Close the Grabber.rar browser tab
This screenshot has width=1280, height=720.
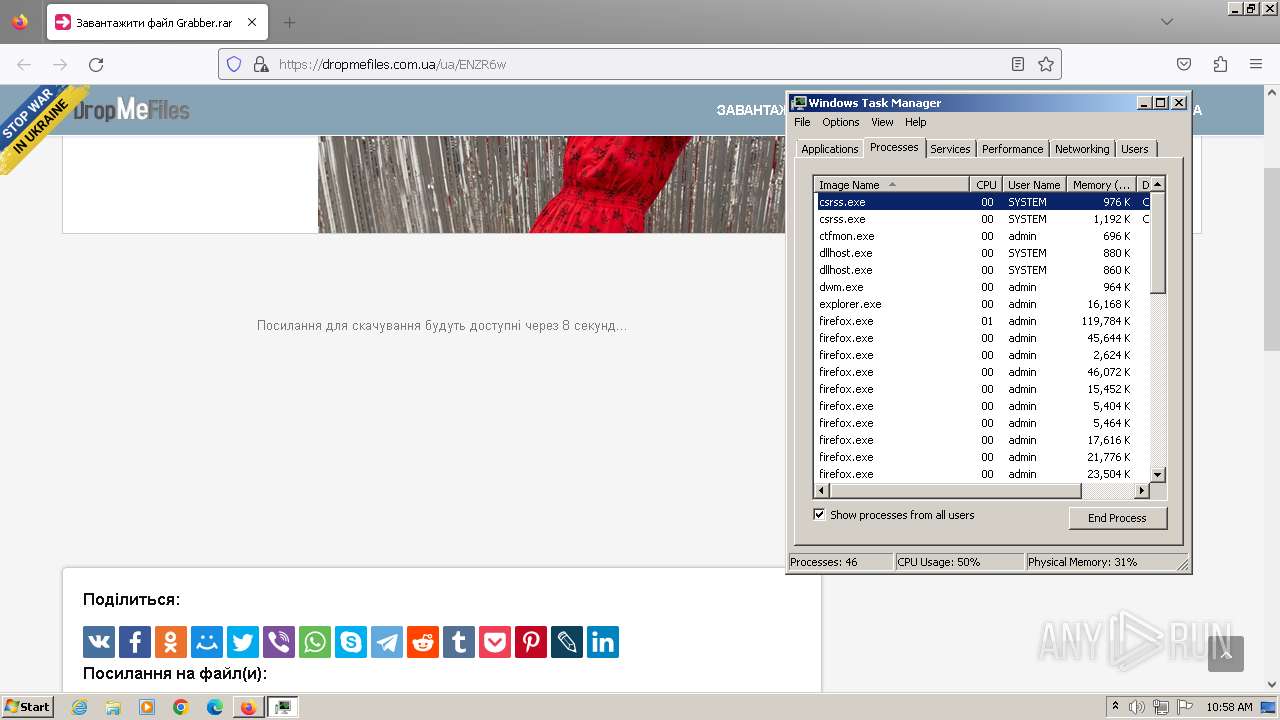[x=251, y=22]
